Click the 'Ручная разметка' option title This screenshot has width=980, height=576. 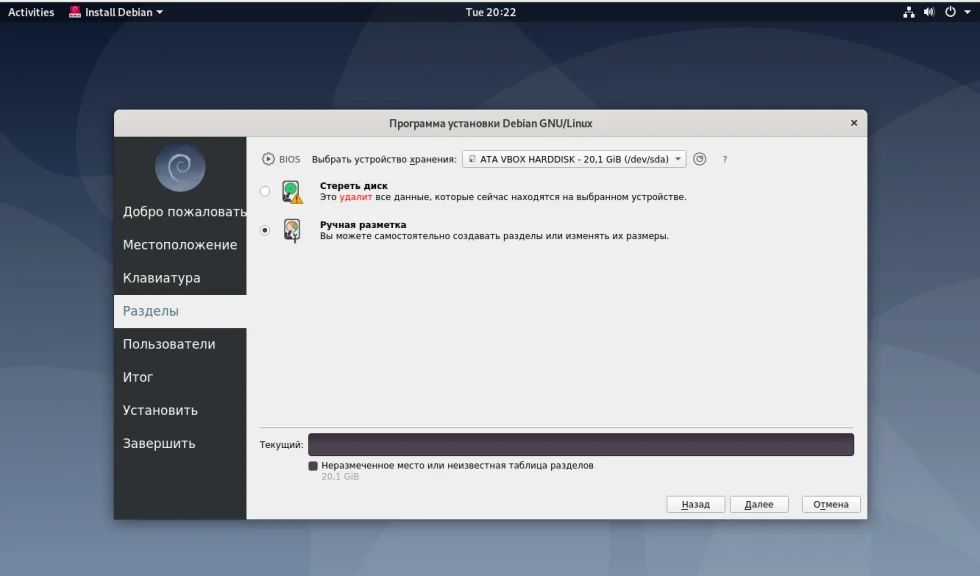[x=363, y=224]
